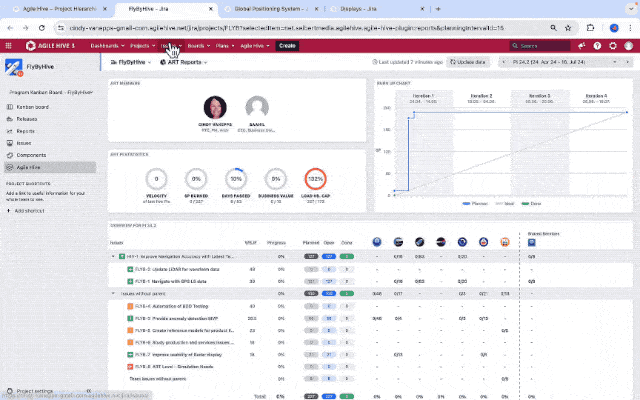The height and width of the screenshot is (400, 640).
Task: Open the PI 24.2 planning interval dropdown
Action: pyautogui.click(x=564, y=62)
